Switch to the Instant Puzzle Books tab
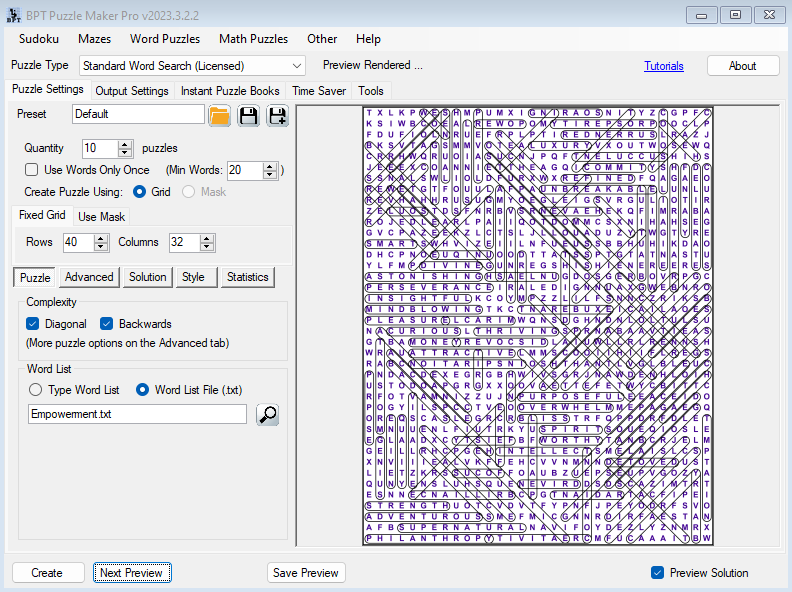Viewport: 792px width, 592px height. coord(230,91)
